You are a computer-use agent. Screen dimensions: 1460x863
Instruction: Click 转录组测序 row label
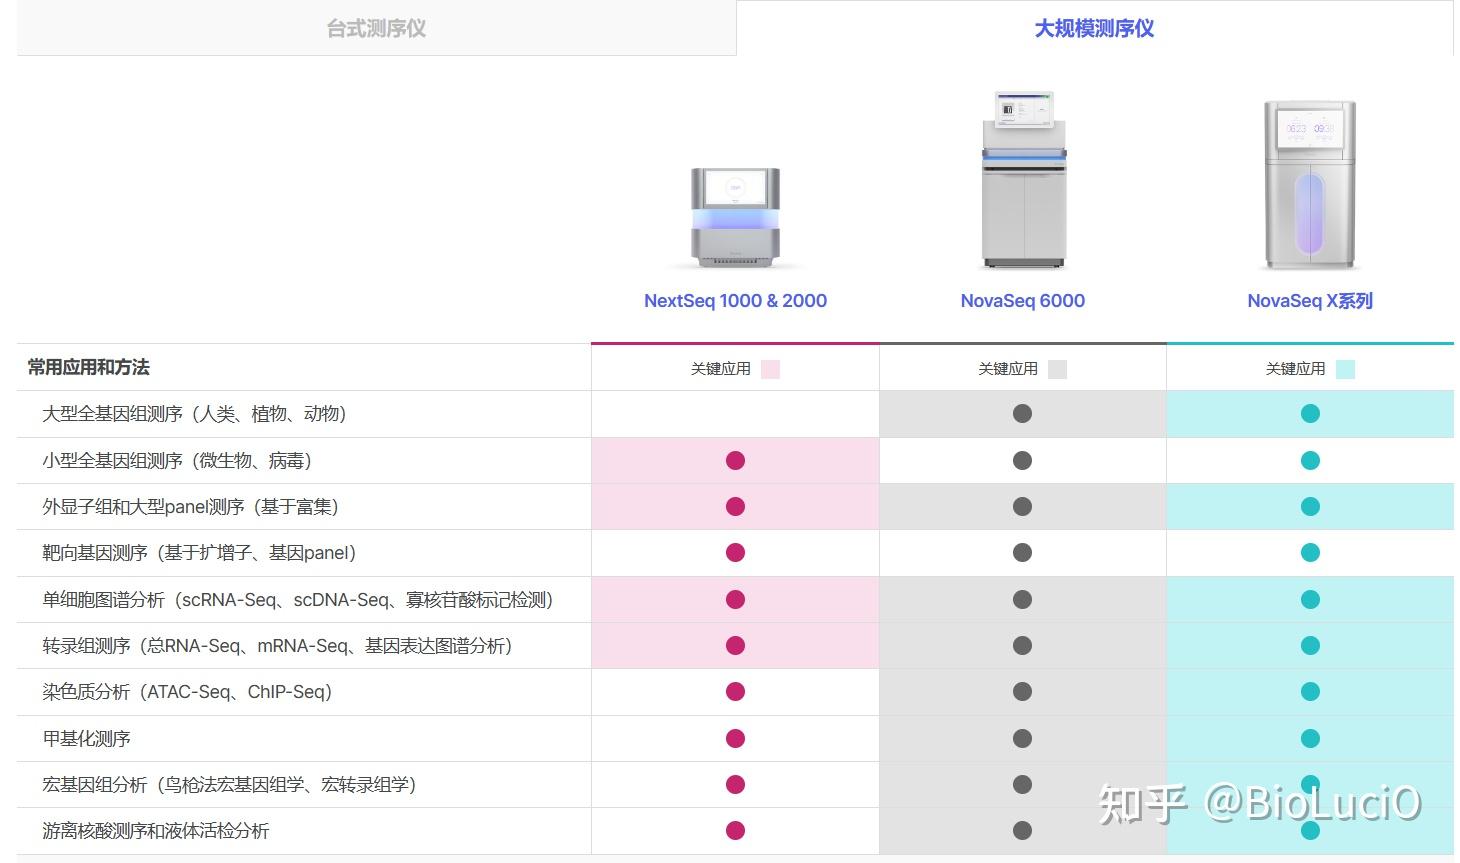click(x=277, y=646)
